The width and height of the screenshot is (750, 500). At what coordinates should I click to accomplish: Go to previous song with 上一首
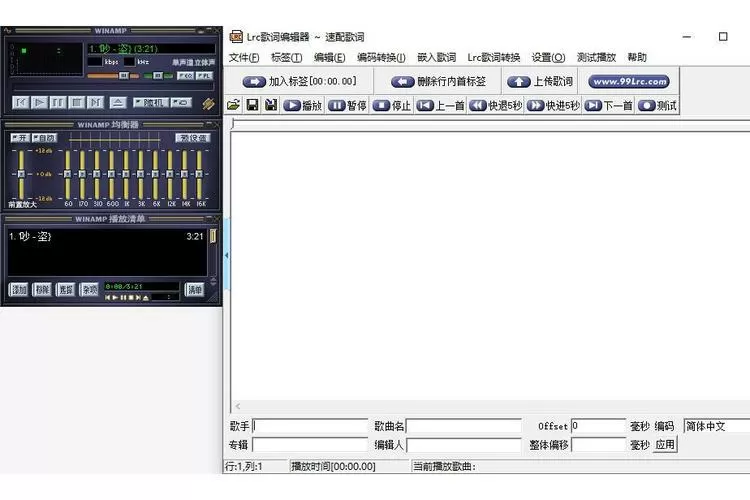pyautogui.click(x=441, y=105)
